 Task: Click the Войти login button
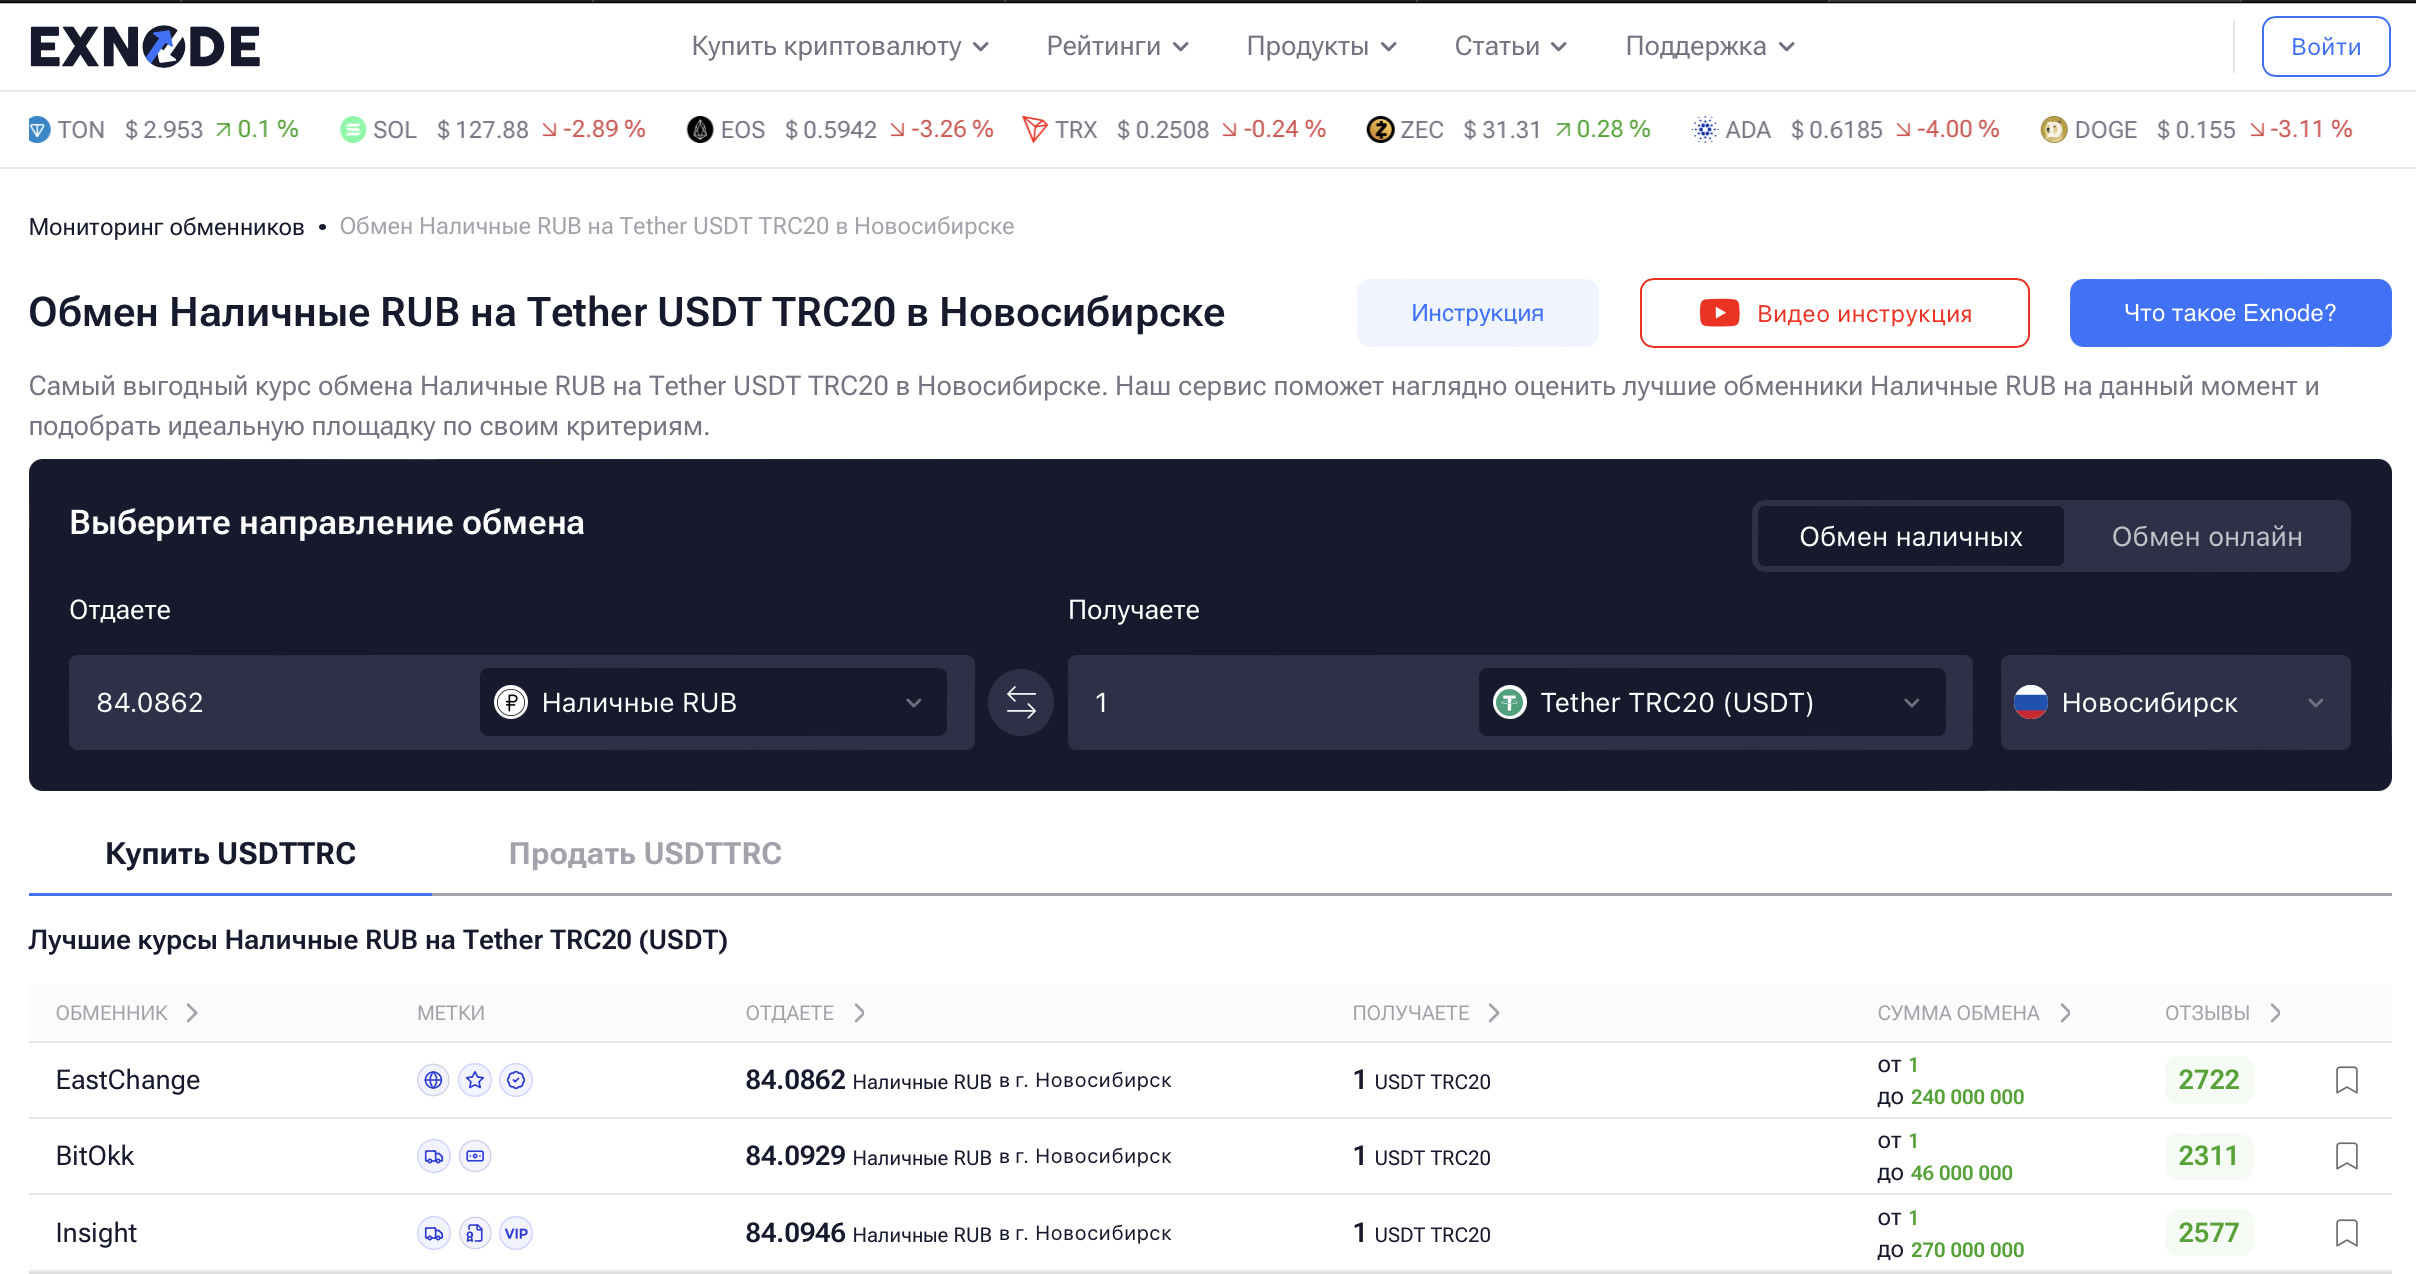tap(2325, 47)
